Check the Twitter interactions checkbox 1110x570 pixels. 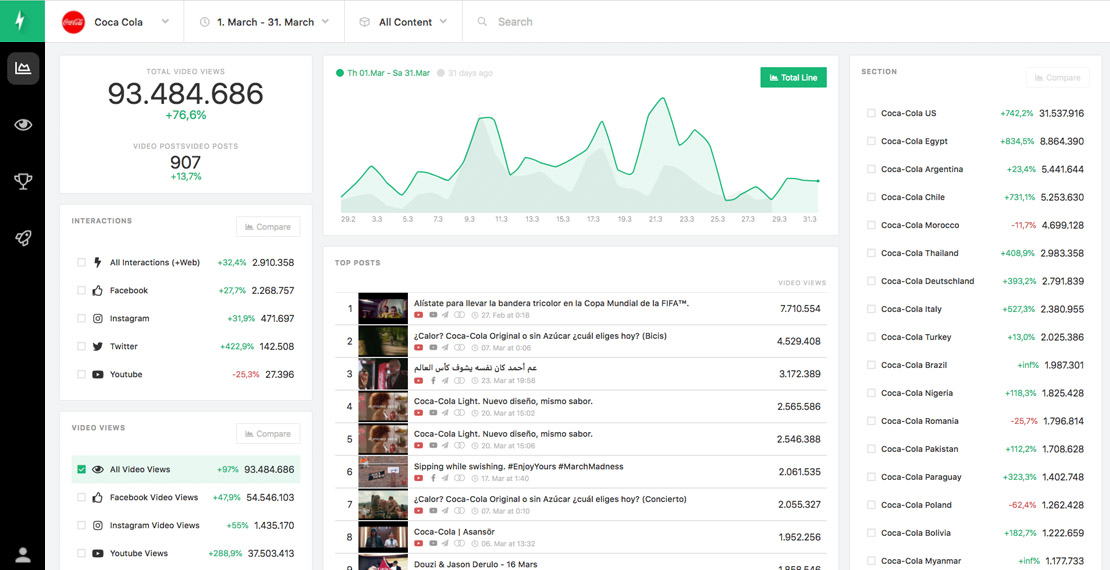click(x=81, y=346)
